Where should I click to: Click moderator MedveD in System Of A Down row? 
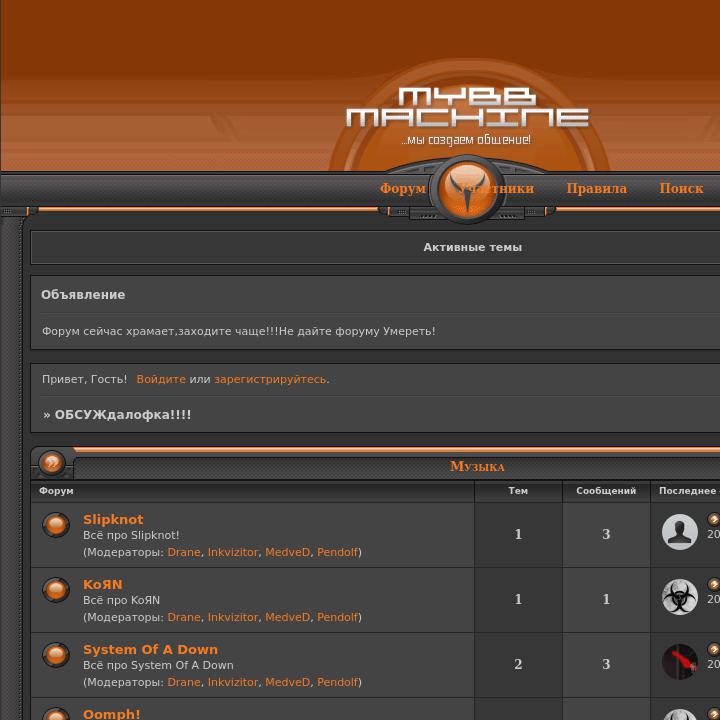pyautogui.click(x=287, y=682)
